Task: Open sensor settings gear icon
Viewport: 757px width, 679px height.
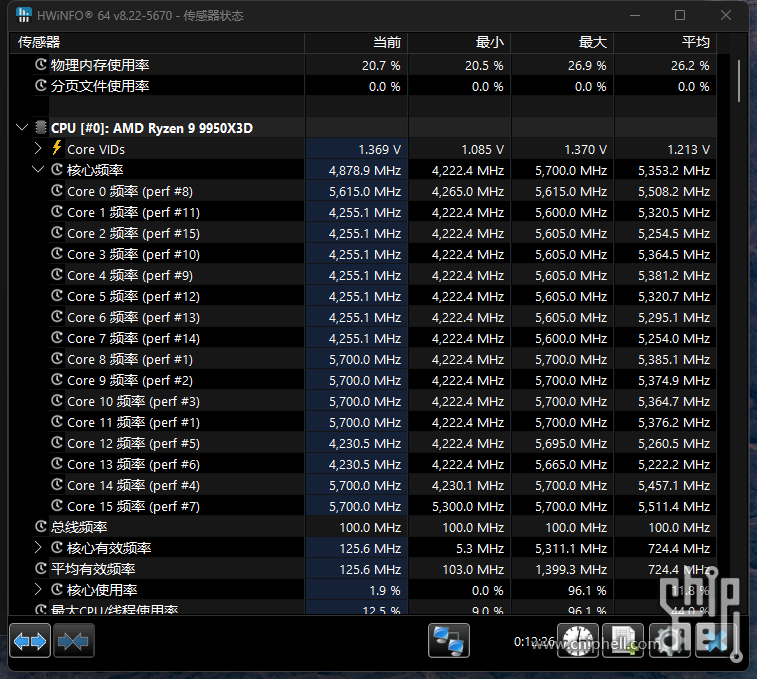Action: pos(670,641)
